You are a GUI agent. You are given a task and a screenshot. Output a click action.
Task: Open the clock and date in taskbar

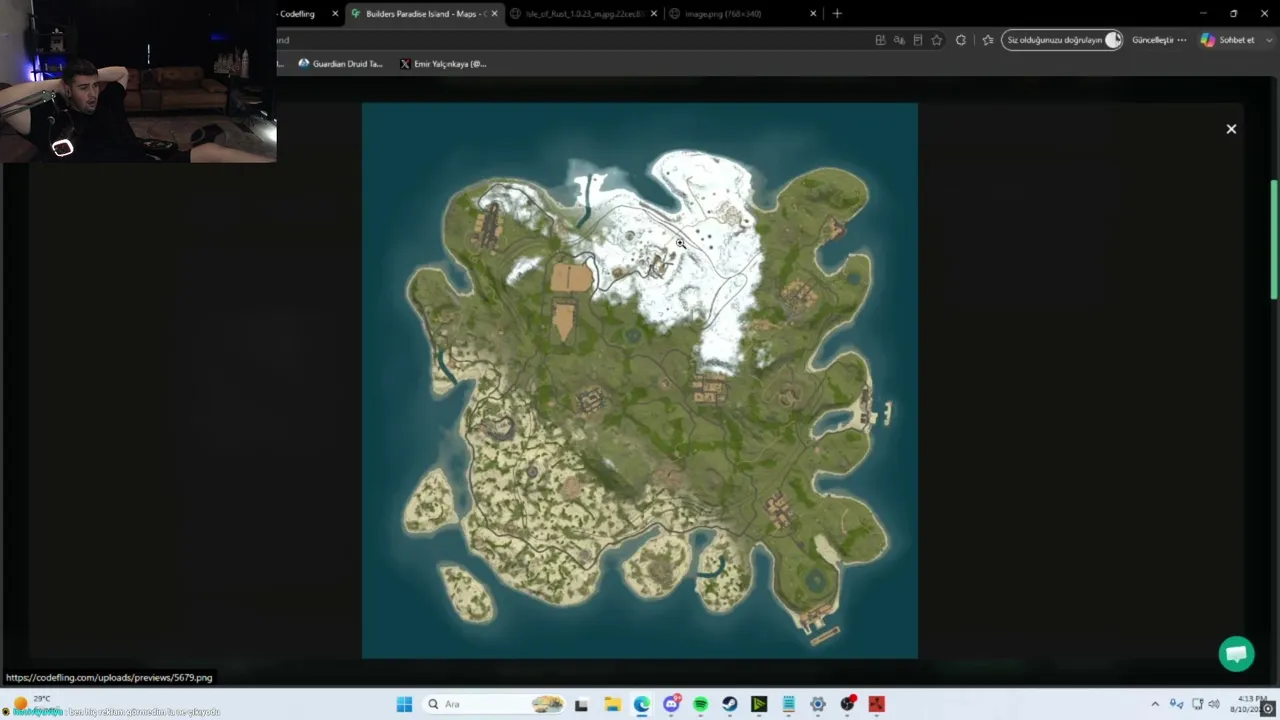pos(1248,704)
